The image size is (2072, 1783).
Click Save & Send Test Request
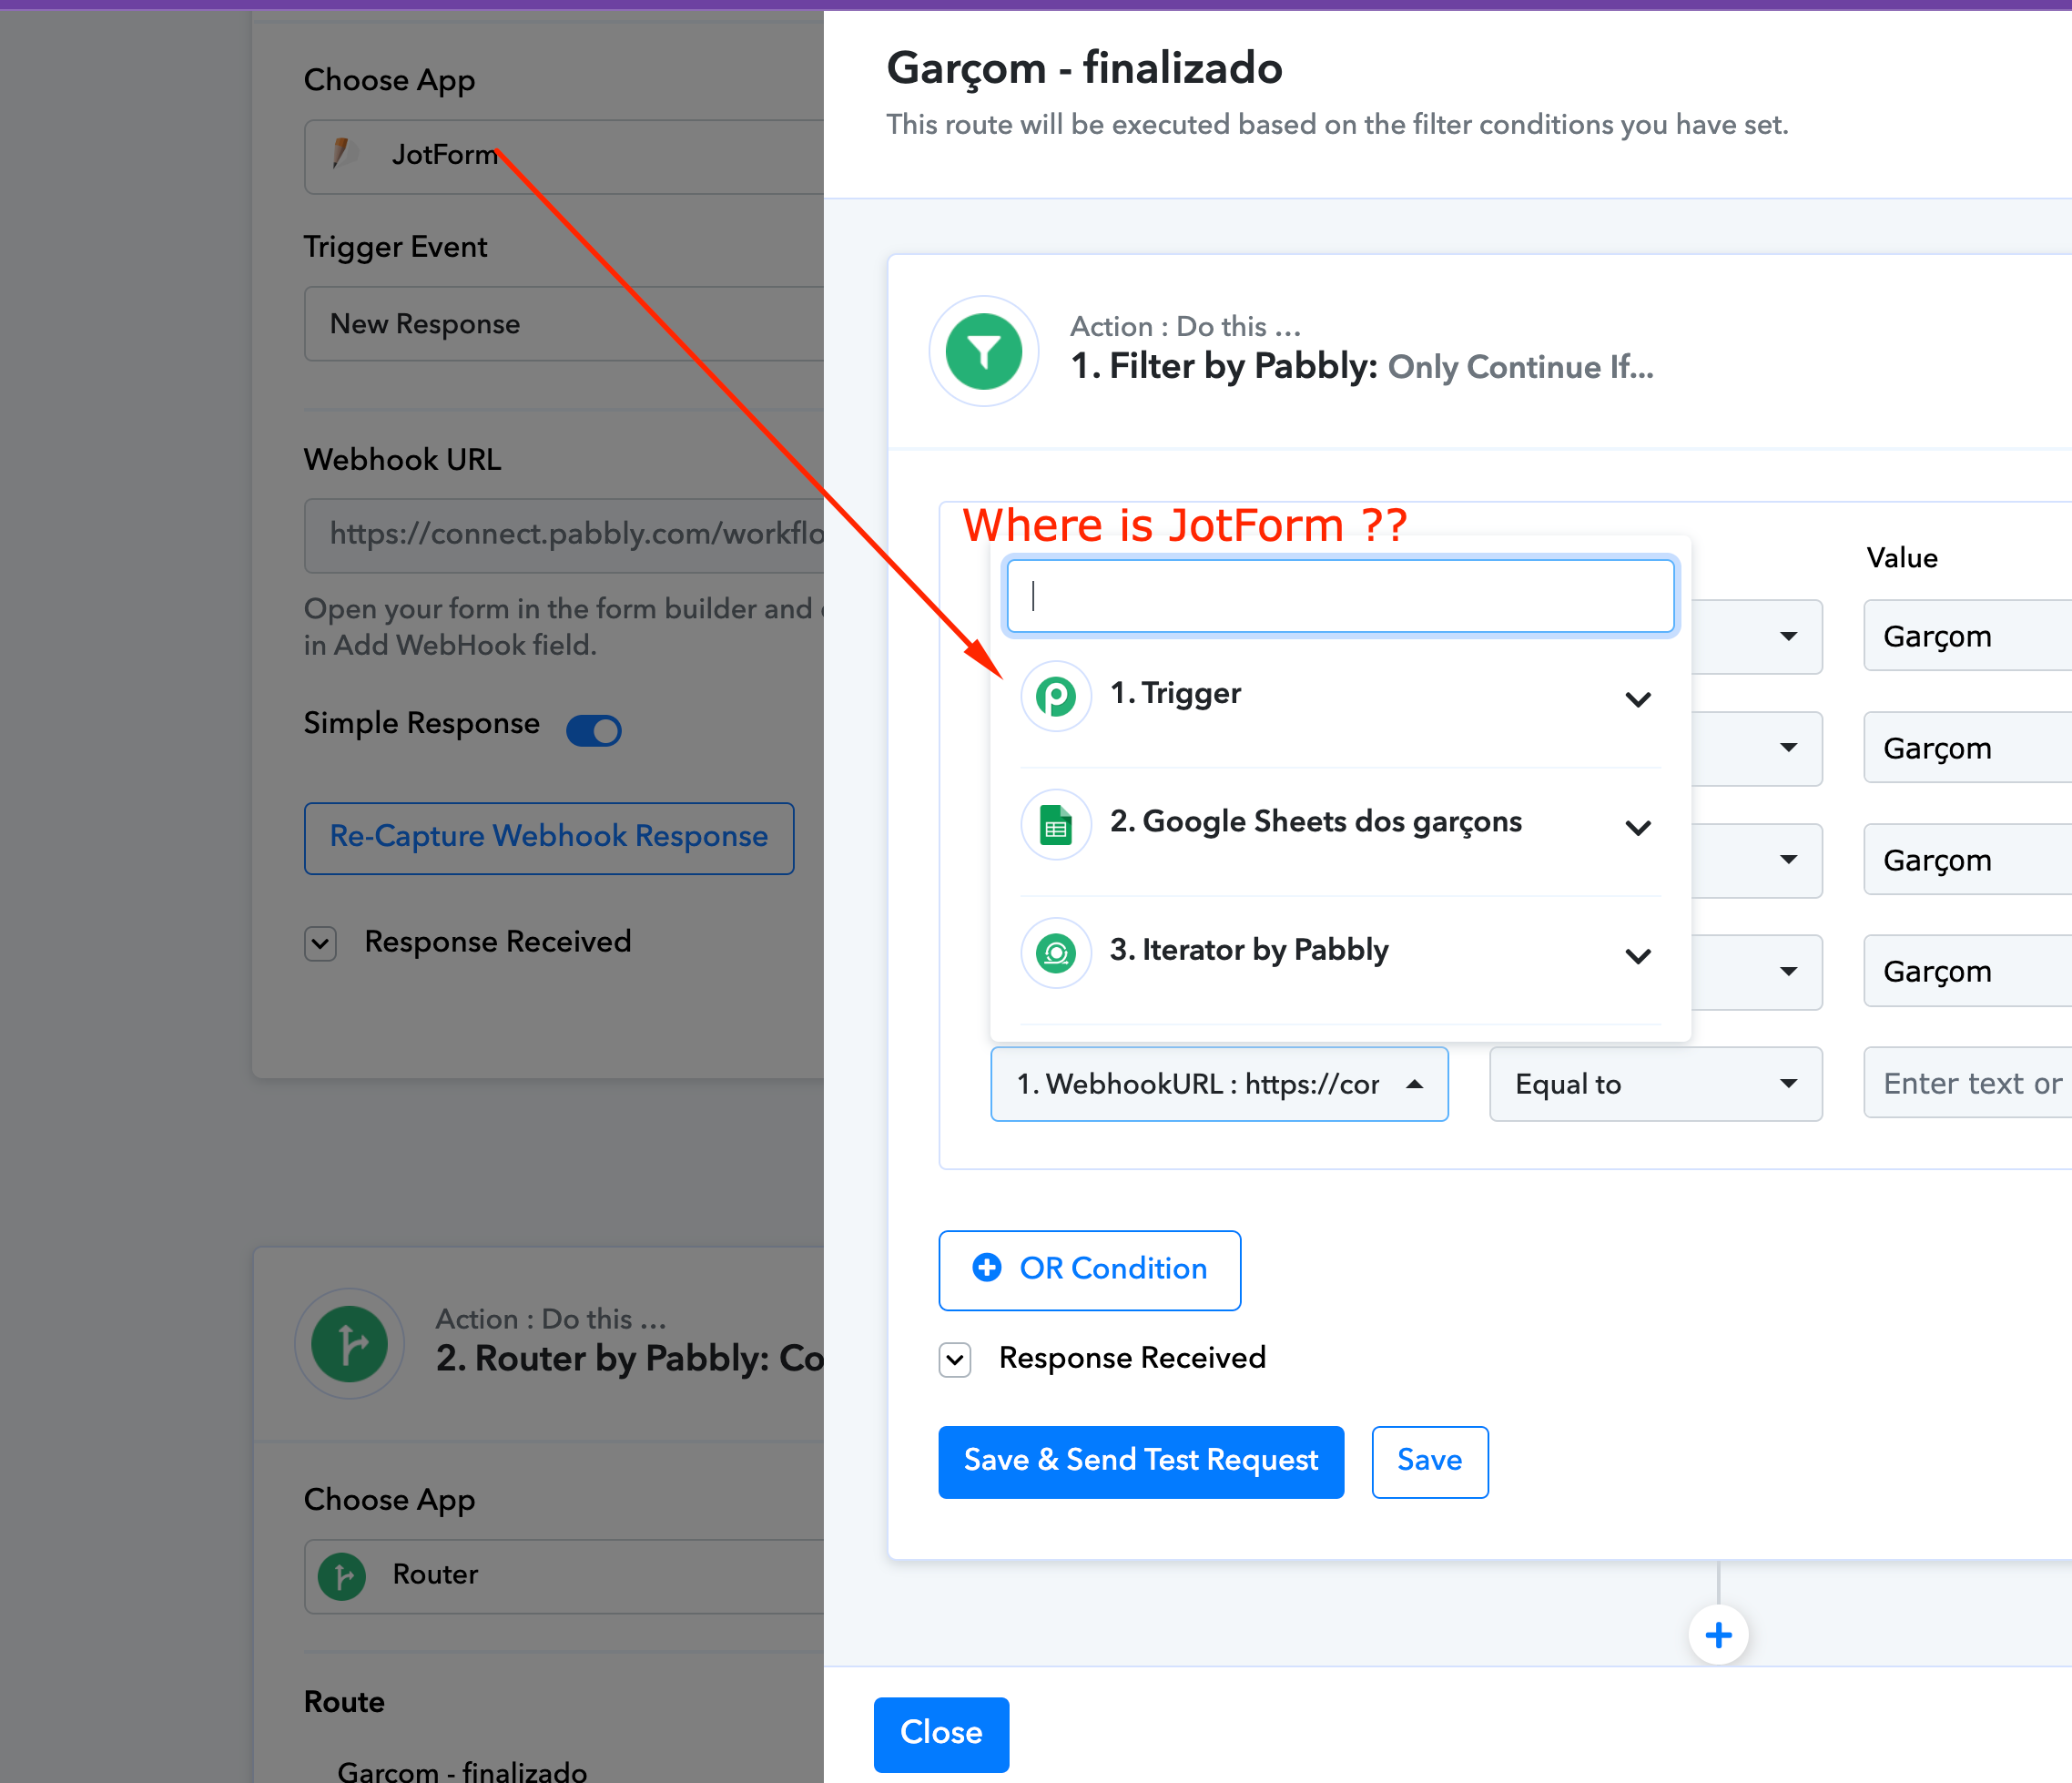[x=1141, y=1461]
